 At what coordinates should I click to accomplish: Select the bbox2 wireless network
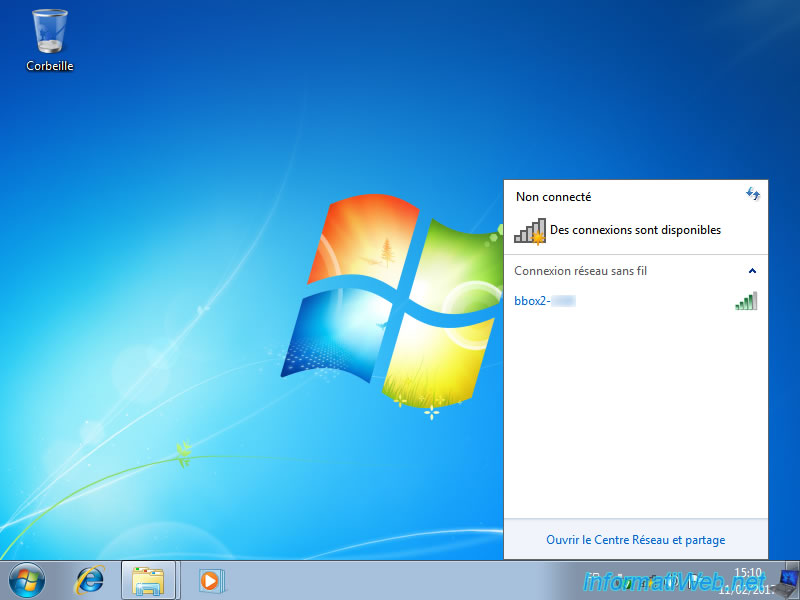635,301
